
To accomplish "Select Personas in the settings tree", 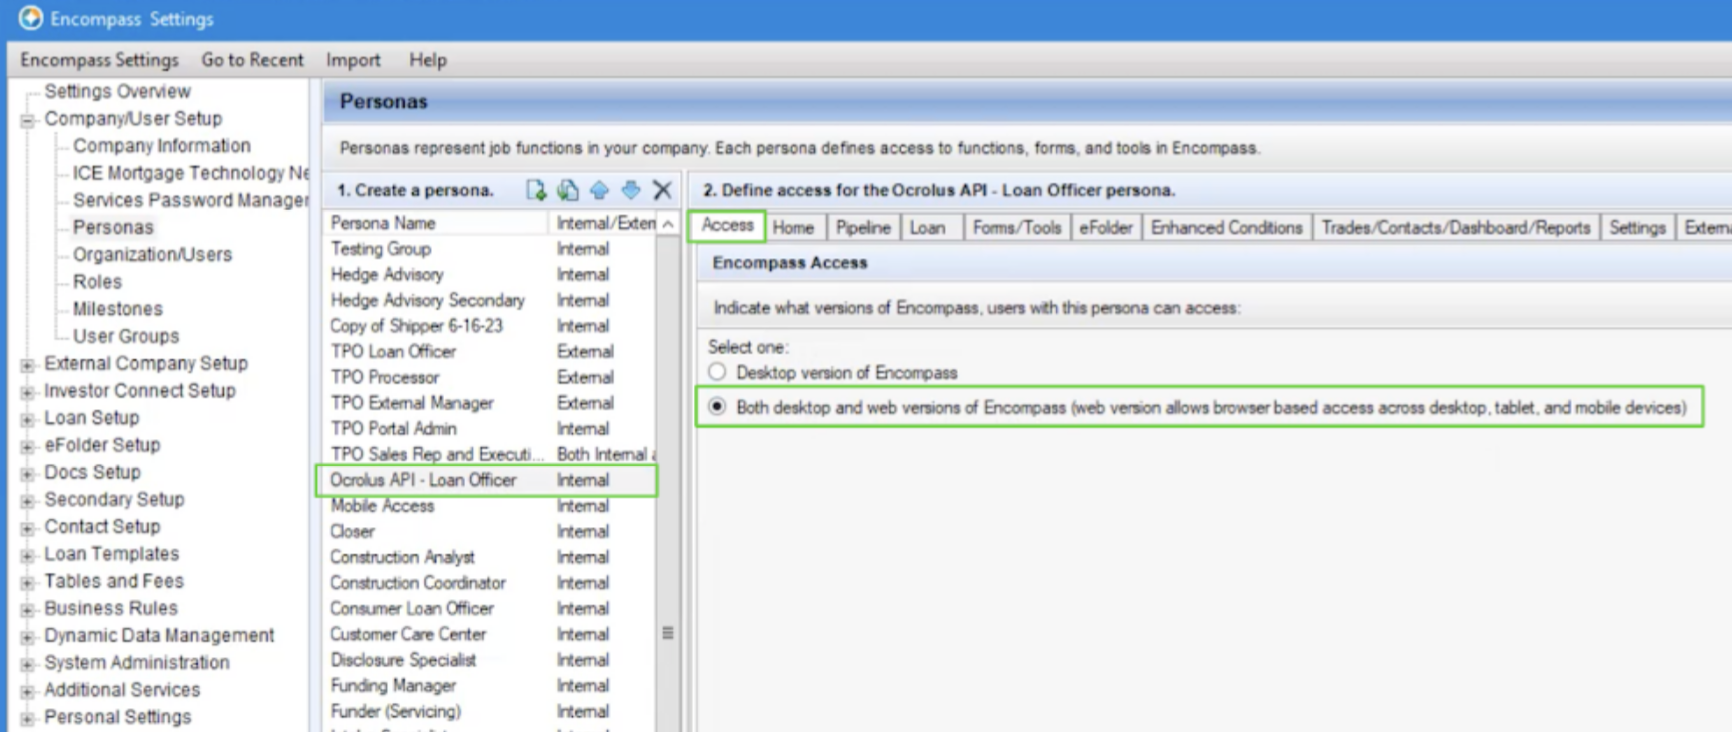I will click(113, 227).
